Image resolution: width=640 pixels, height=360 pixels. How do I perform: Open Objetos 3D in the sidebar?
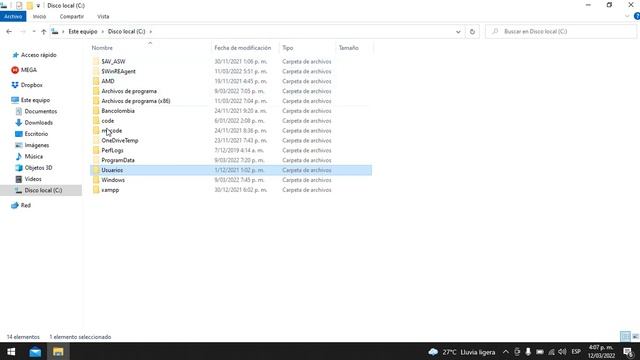click(x=38, y=168)
